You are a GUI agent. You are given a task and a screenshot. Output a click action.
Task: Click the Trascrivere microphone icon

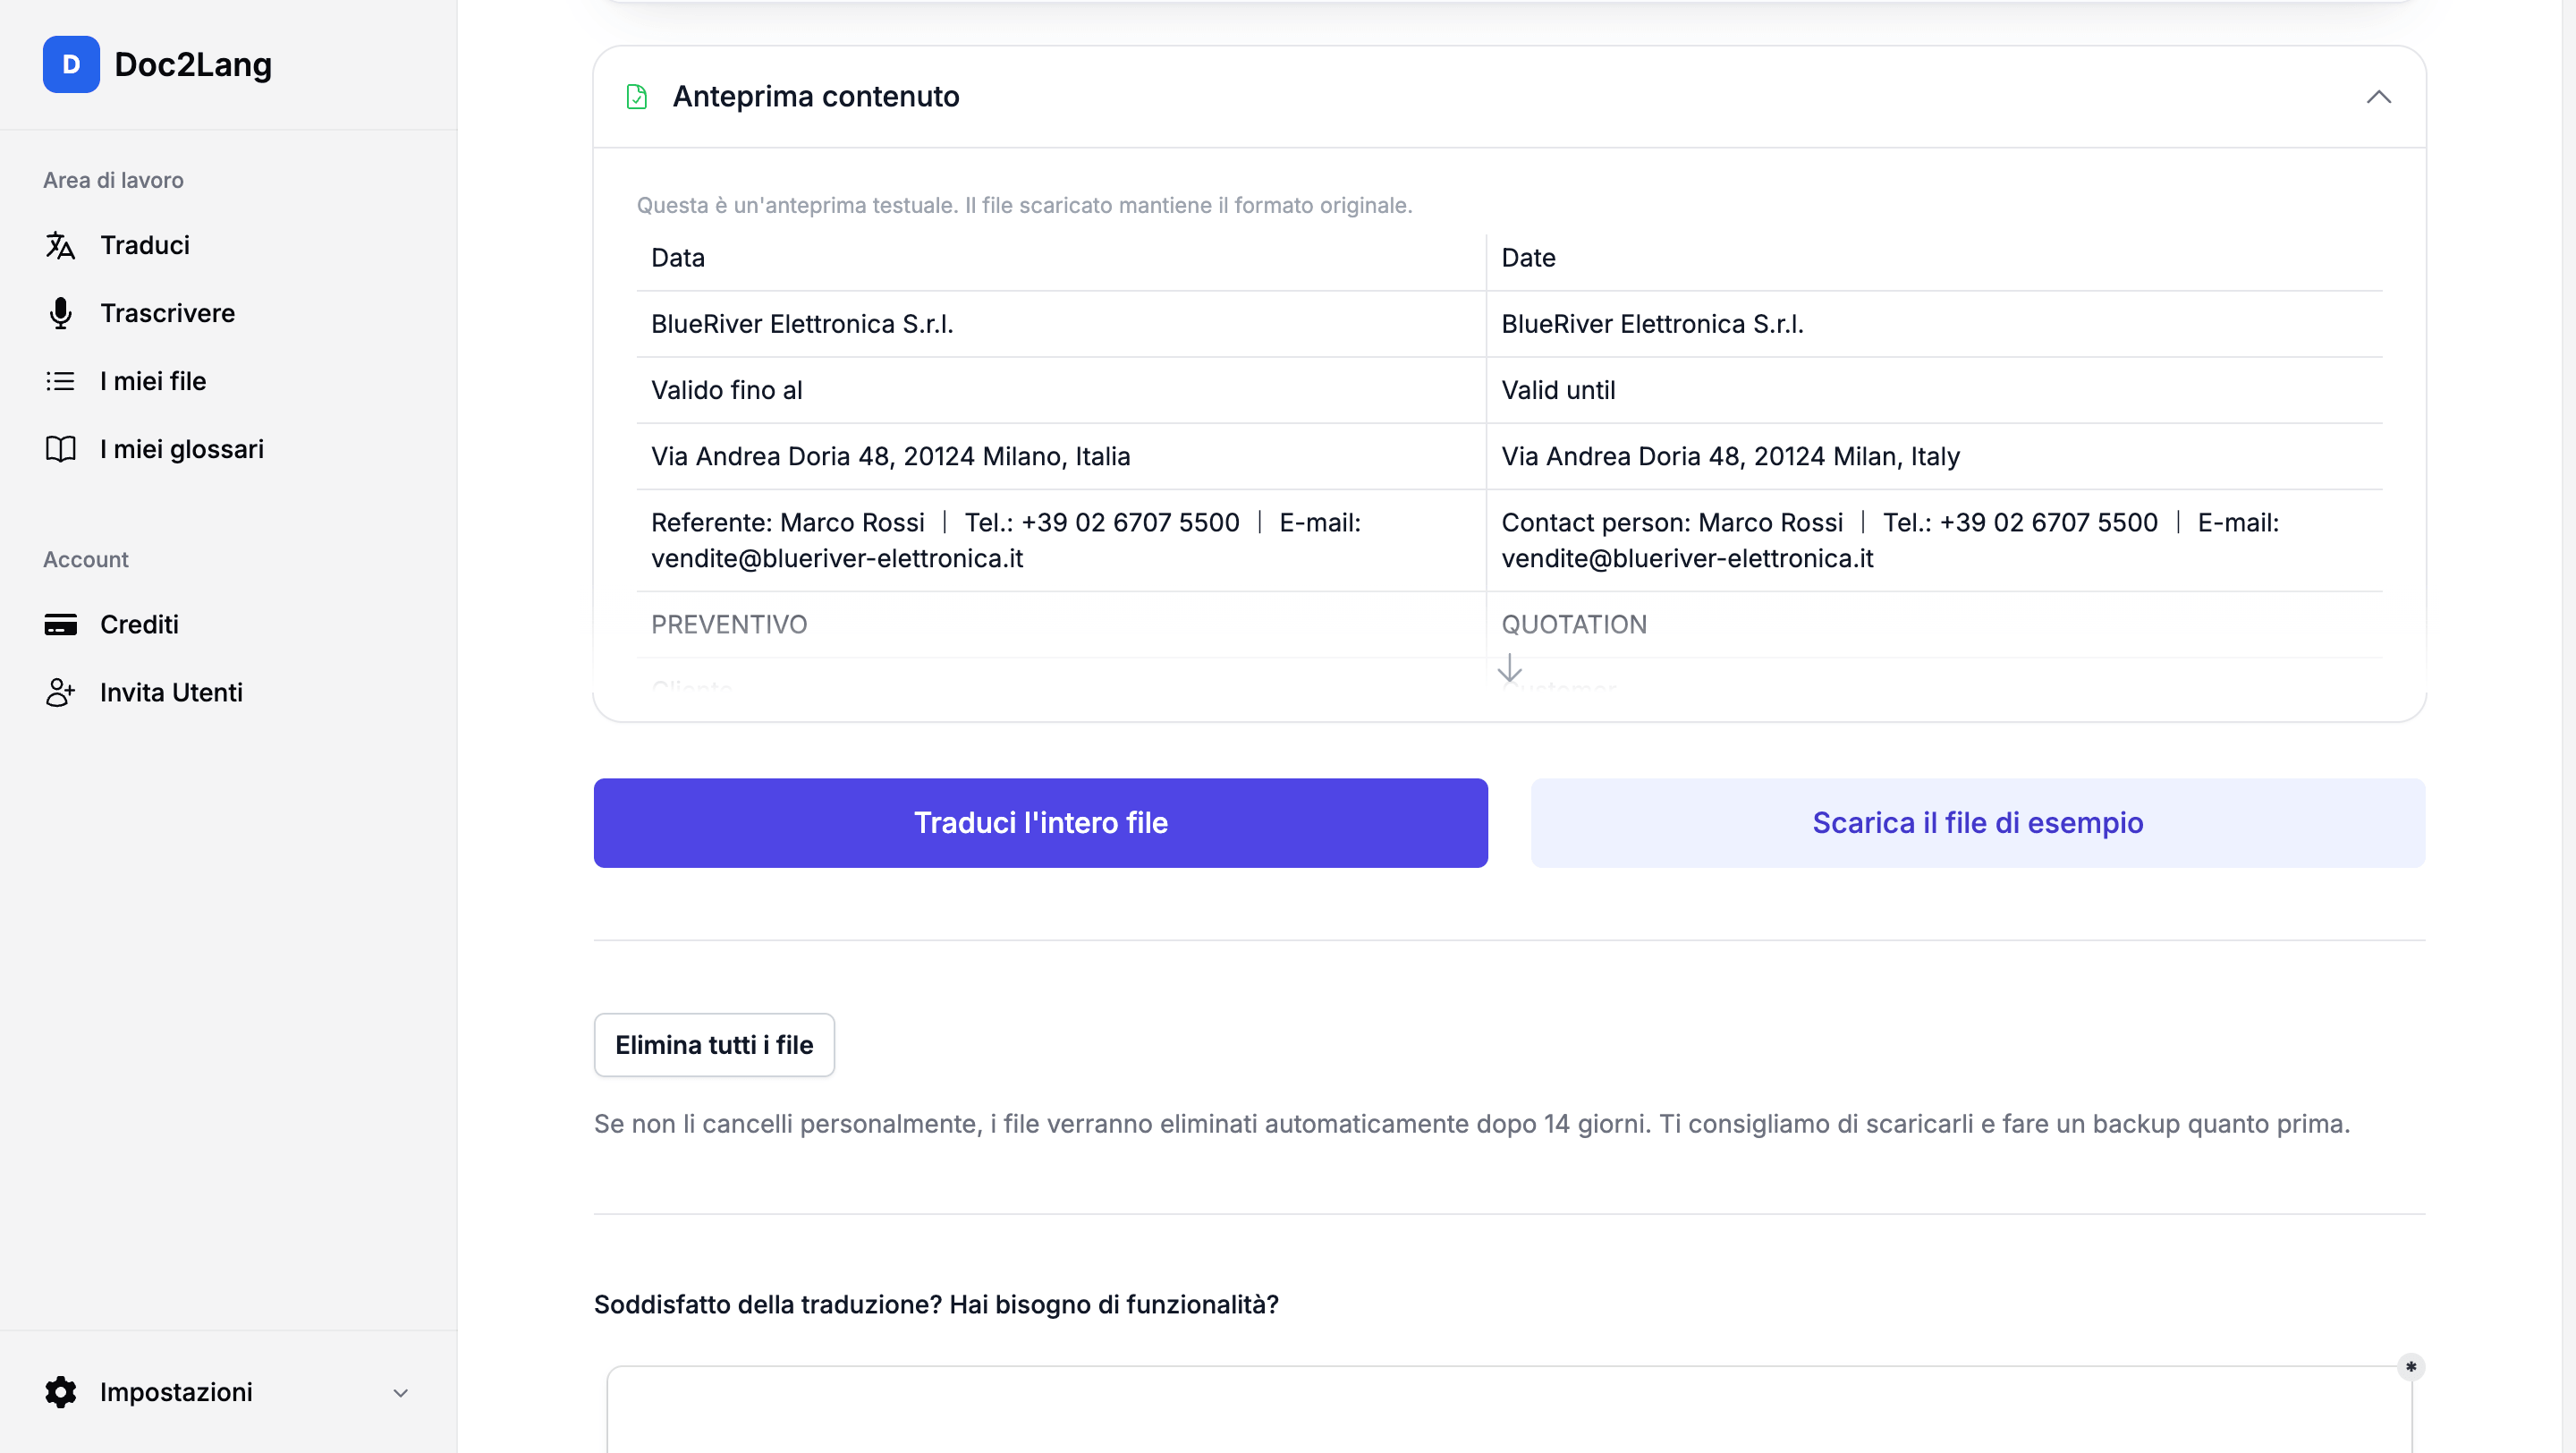(60, 313)
